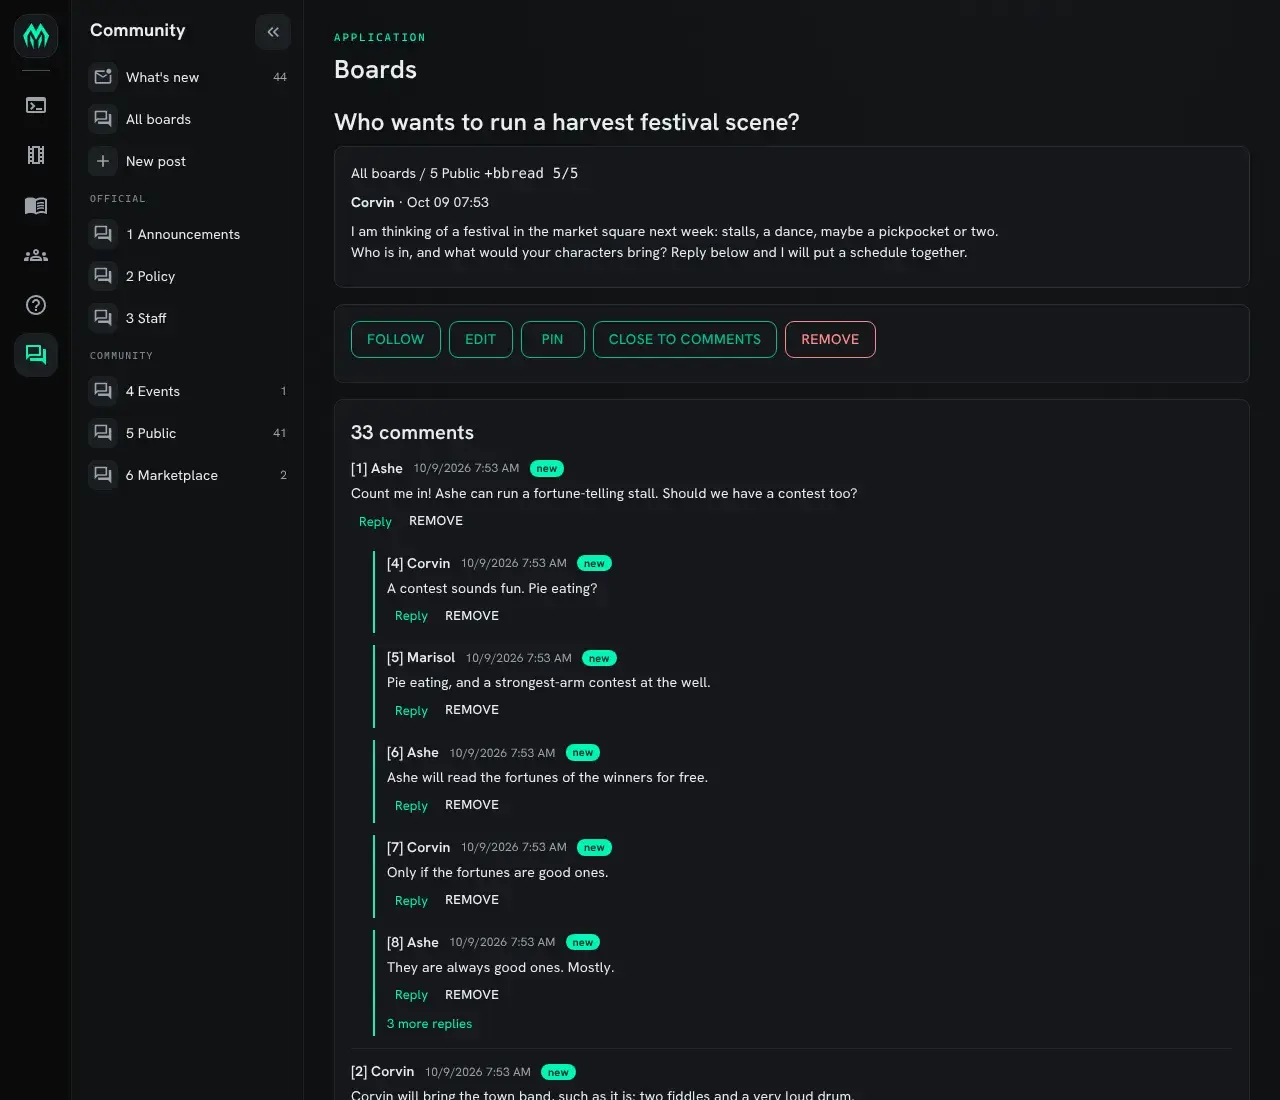
Task: Remove comment [7] by Corvin
Action: pos(472,900)
